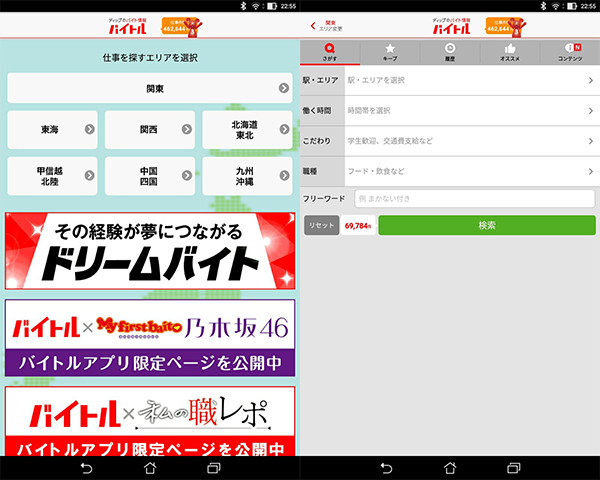Tap バイトル logo in right screen header

point(452,26)
